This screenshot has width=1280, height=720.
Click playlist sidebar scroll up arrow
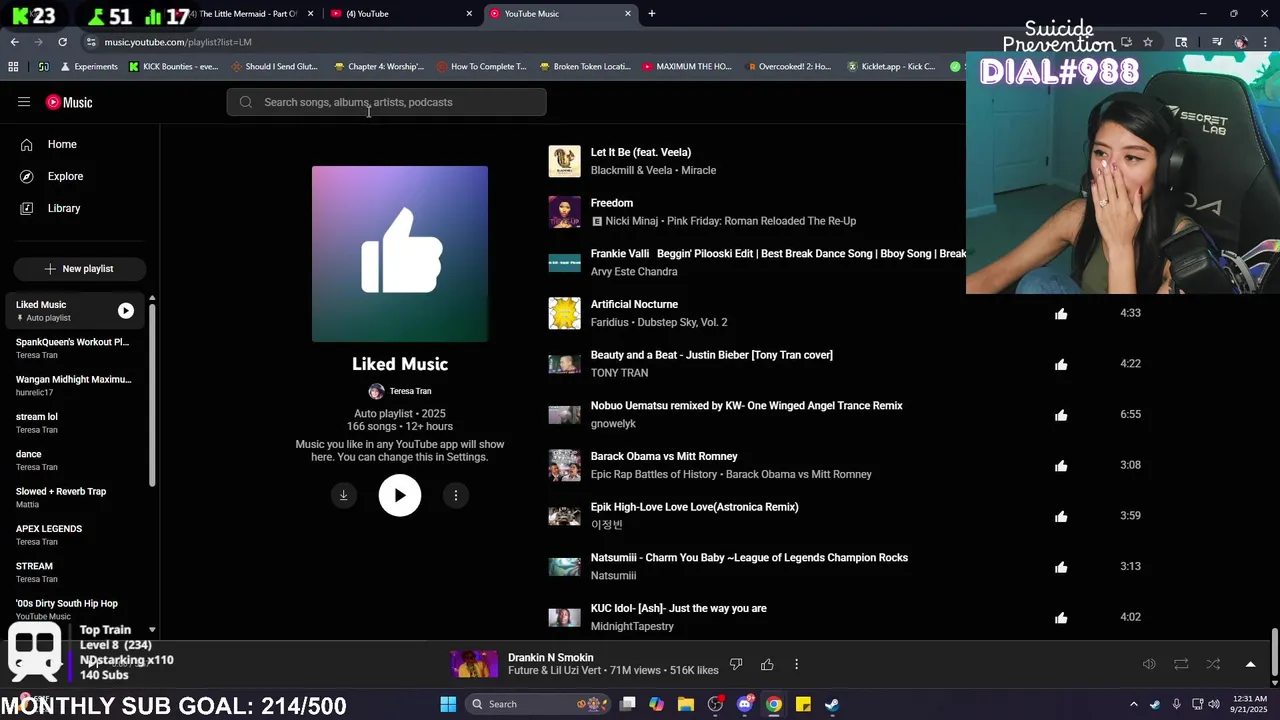tap(152, 298)
